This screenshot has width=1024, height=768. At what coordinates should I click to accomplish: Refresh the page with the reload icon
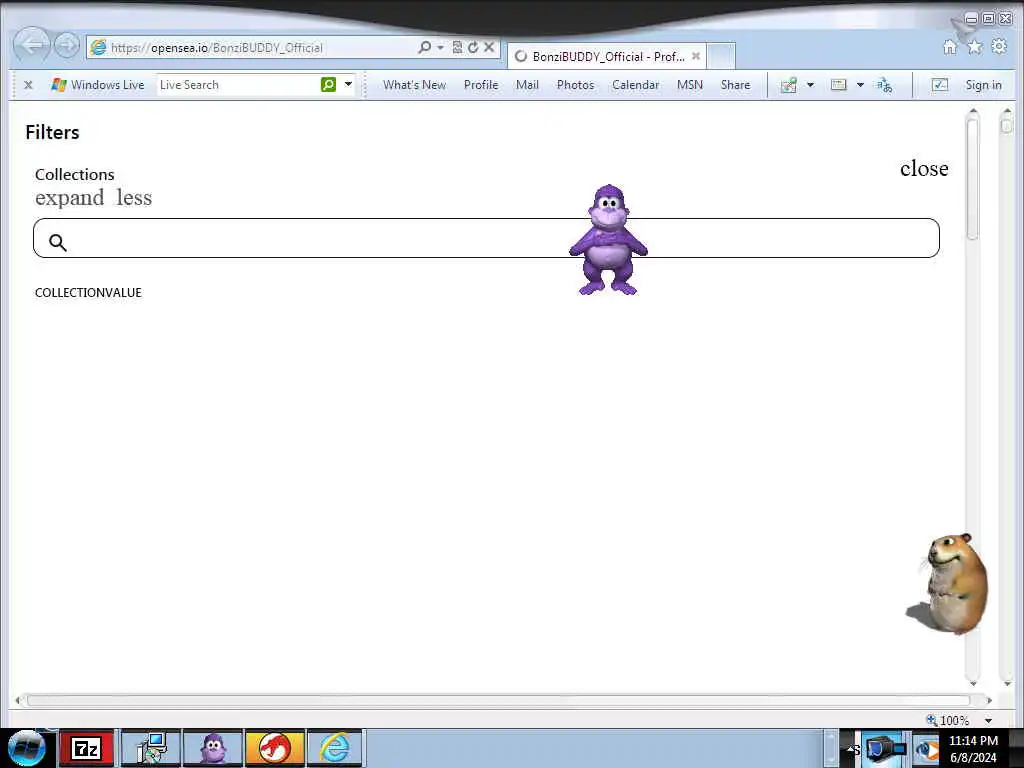[473, 47]
